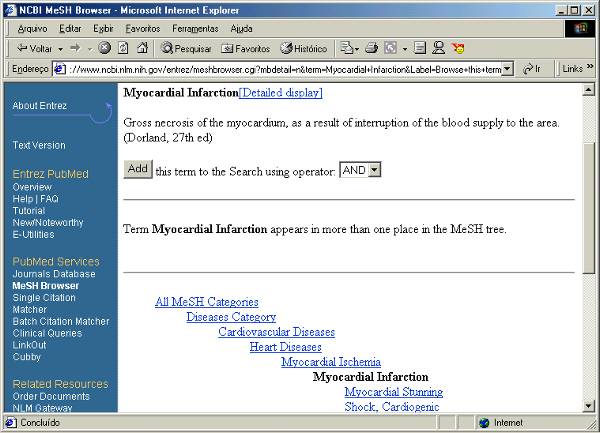
Task: Open the Favoritos menu
Action: [x=143, y=29]
